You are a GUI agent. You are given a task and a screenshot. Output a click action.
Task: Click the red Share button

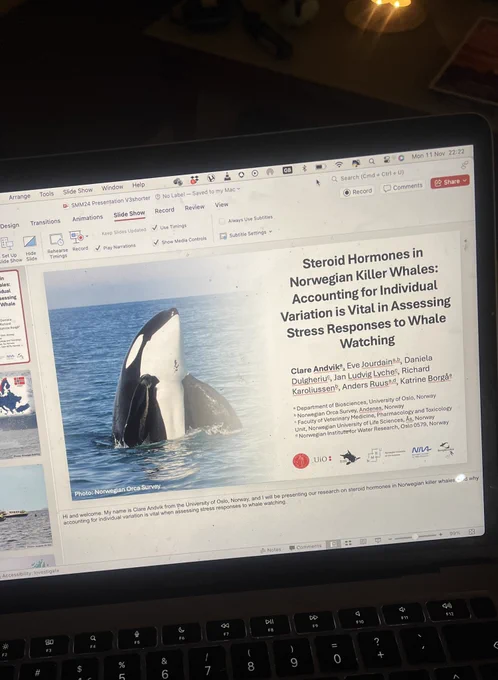[x=450, y=181]
